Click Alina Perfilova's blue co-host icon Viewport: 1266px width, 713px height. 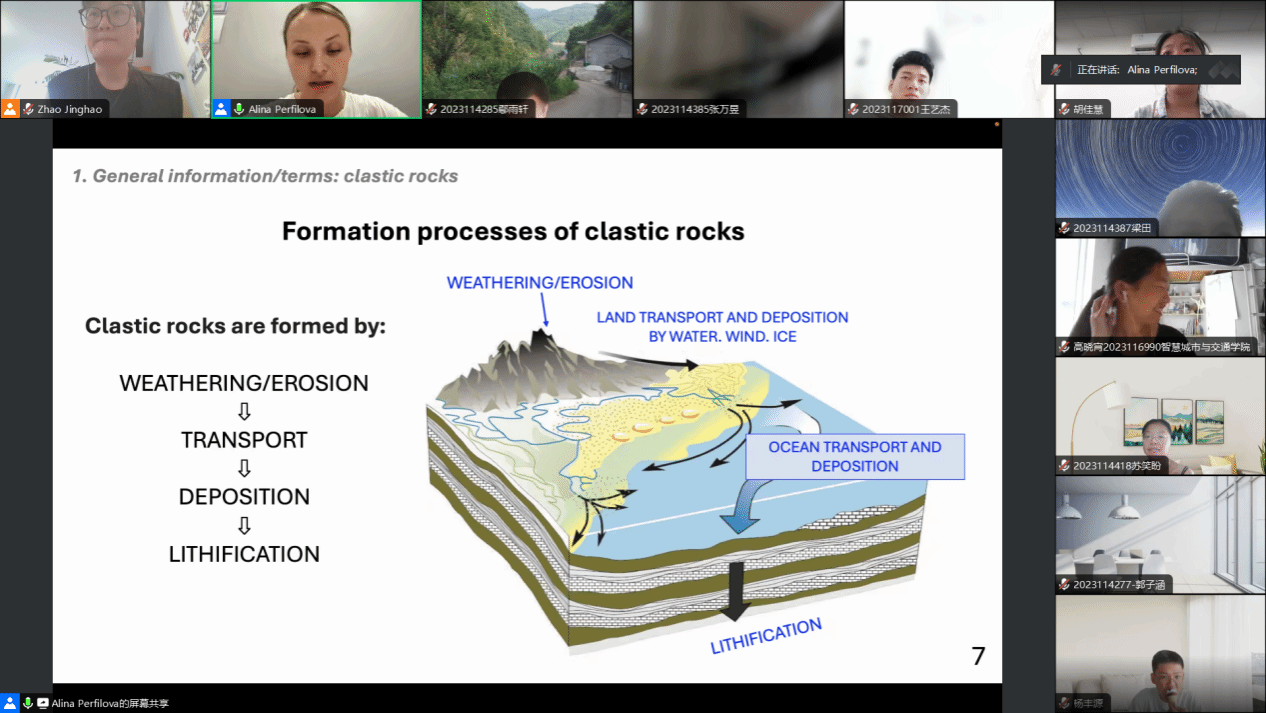[x=221, y=109]
